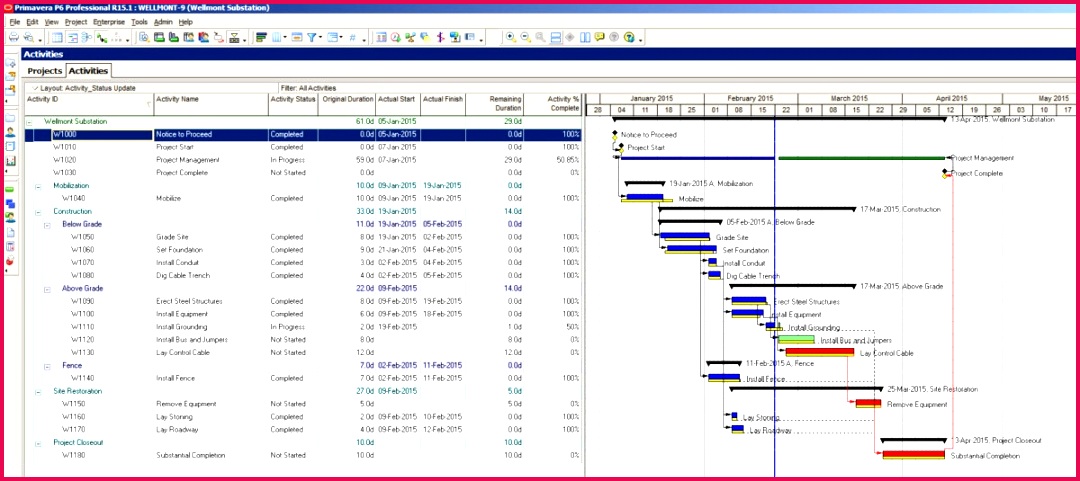1080x481 pixels.
Task: Click the Activity Status column header
Action: pos(293,104)
